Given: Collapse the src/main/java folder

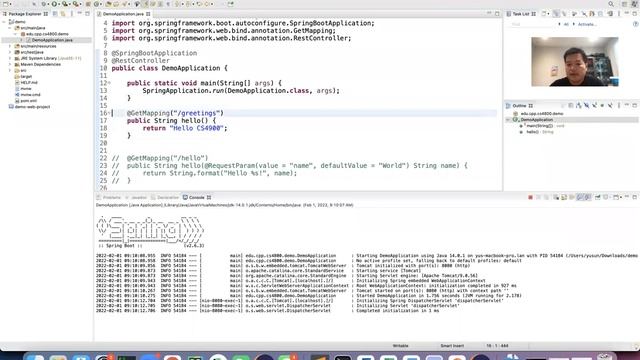Looking at the screenshot, I should click(10, 28).
